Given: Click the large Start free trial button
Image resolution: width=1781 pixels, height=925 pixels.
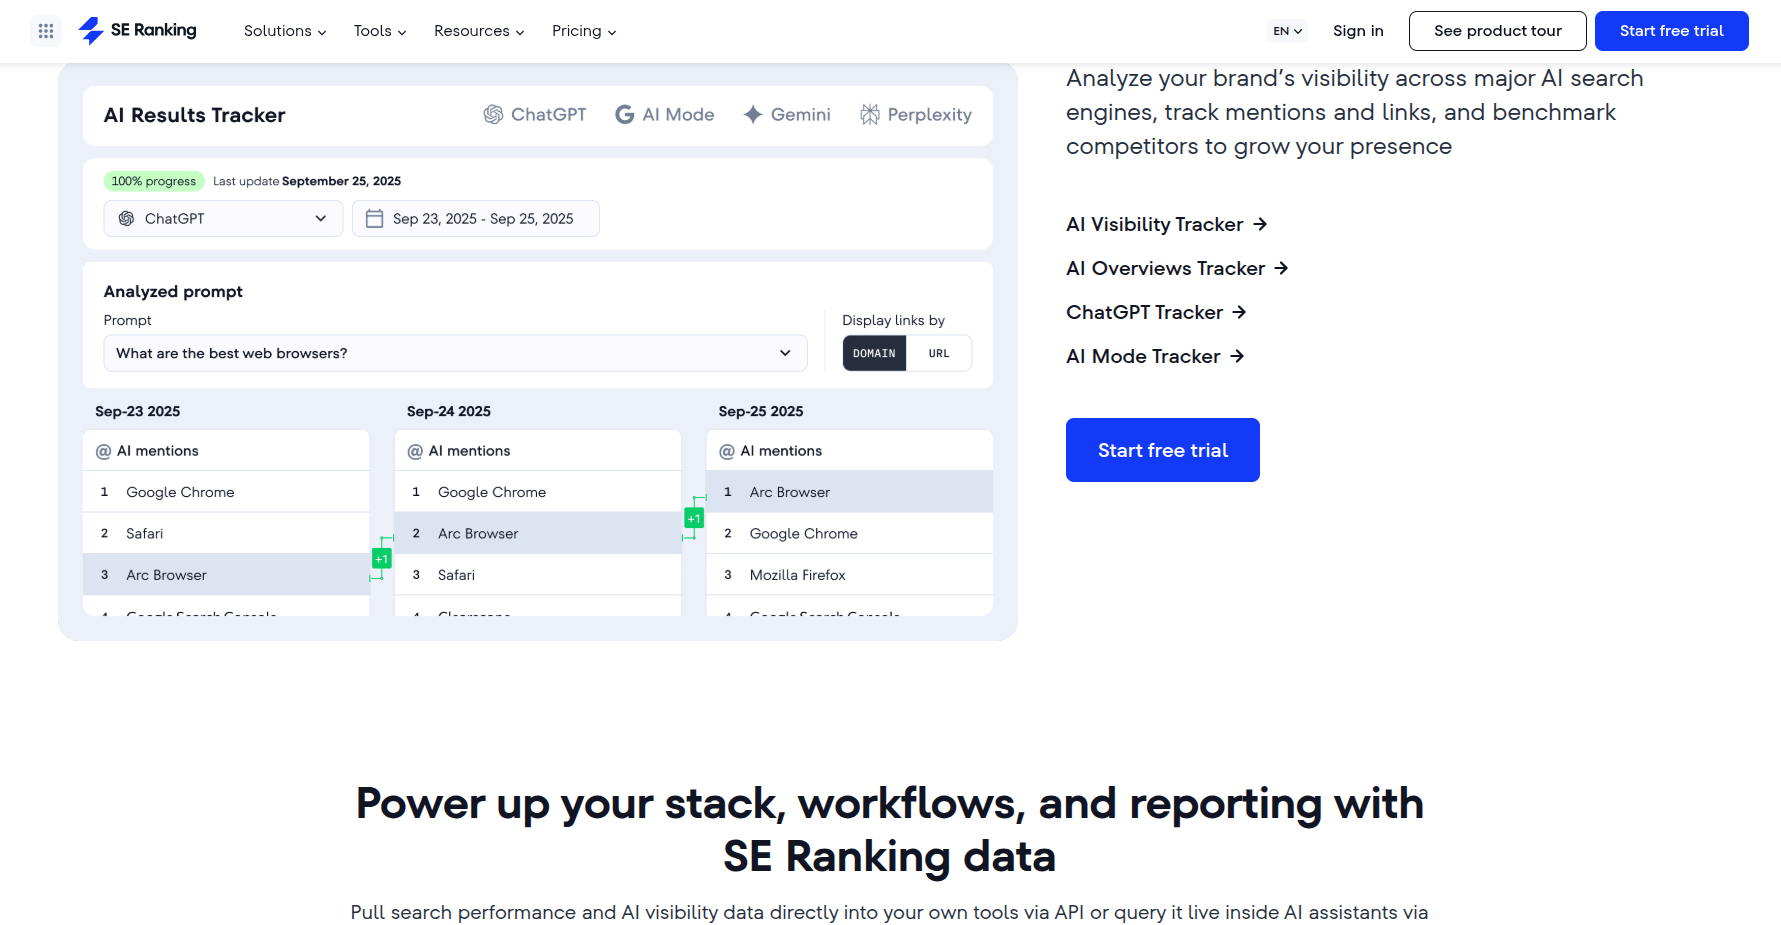Looking at the screenshot, I should 1163,450.
